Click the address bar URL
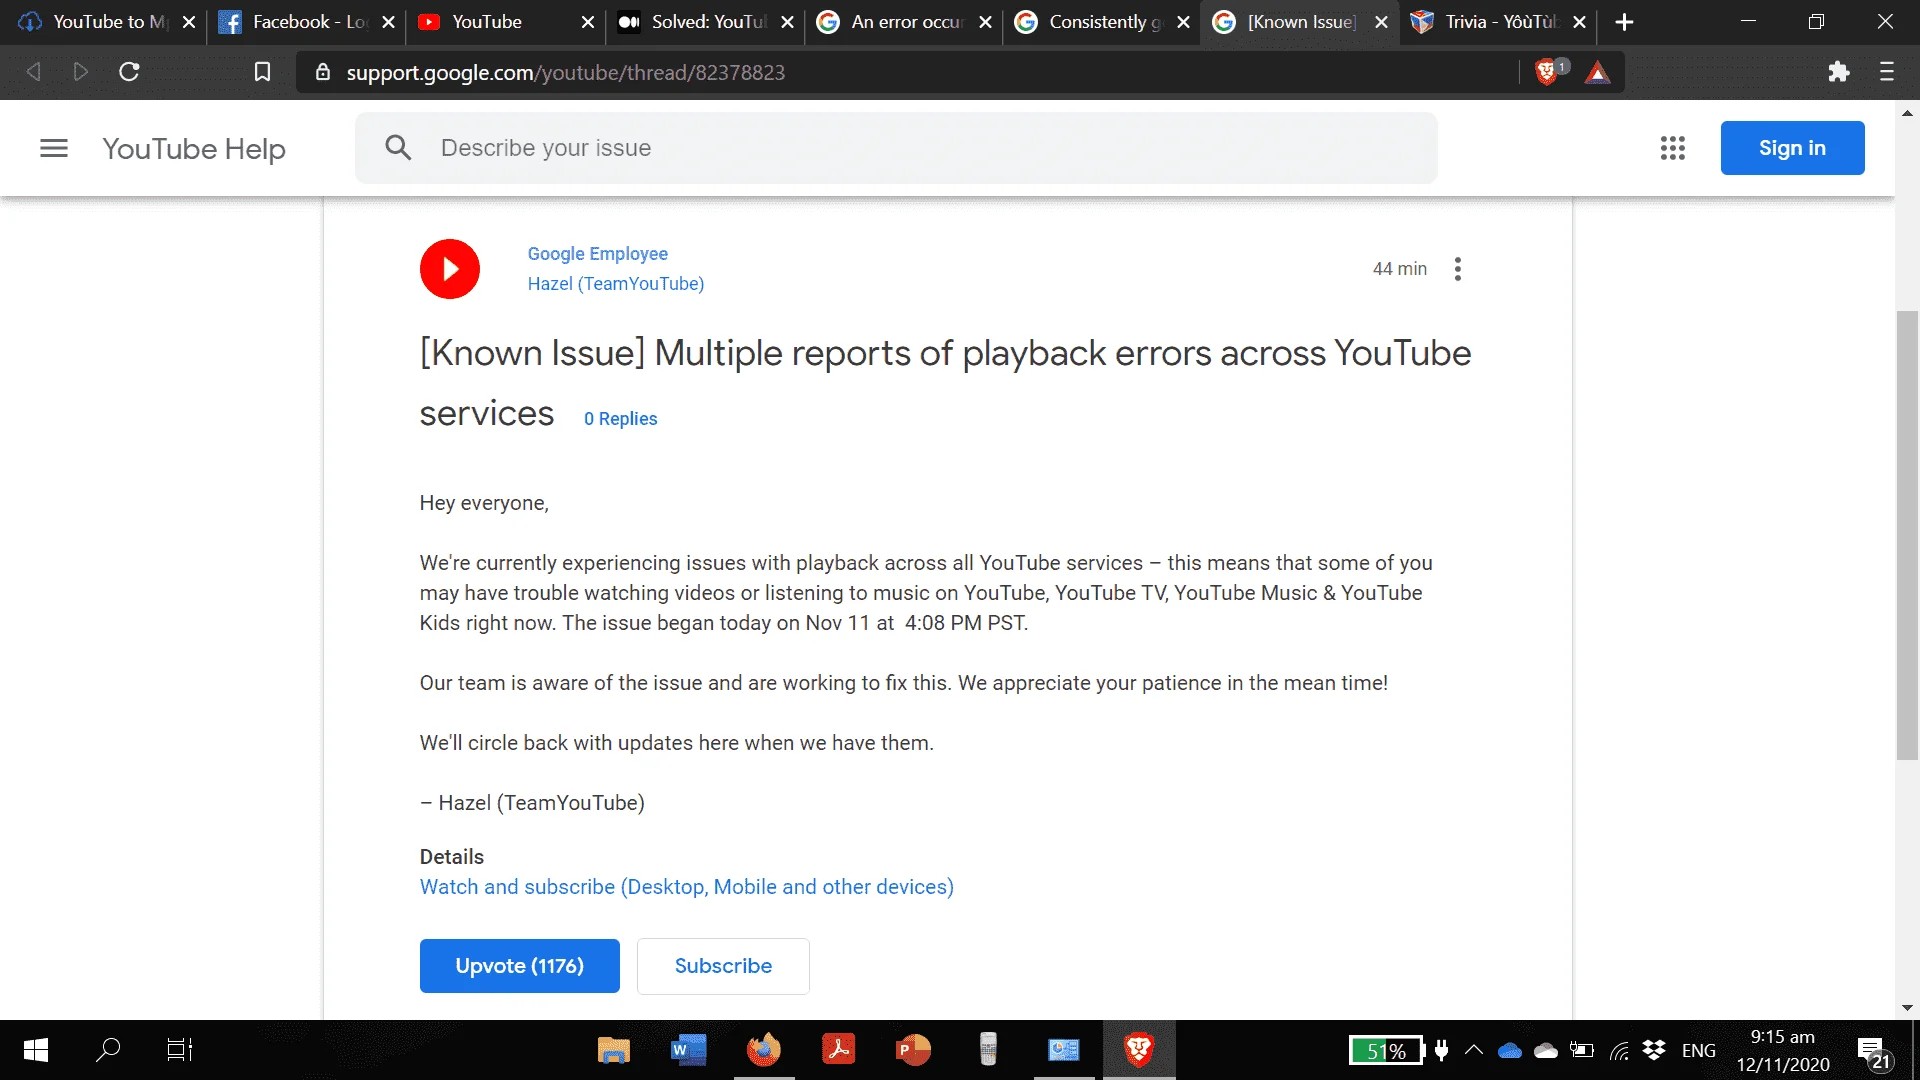Image resolution: width=1920 pixels, height=1080 pixels. click(x=566, y=72)
